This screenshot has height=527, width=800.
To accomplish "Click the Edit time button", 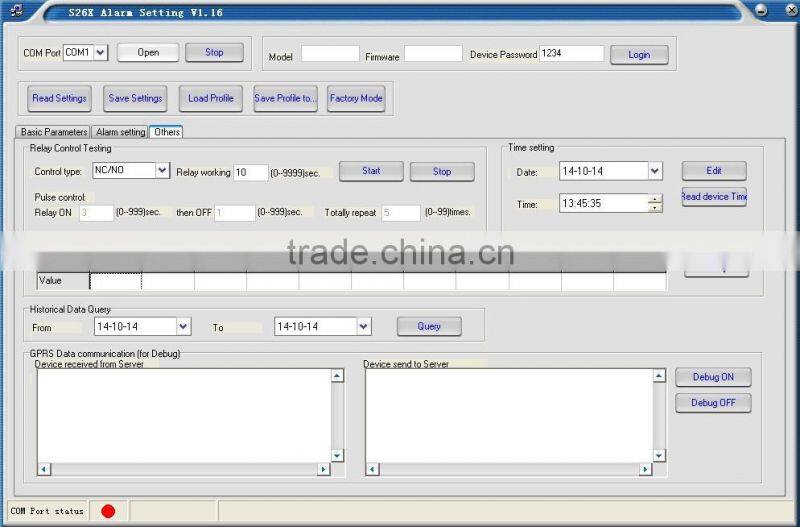I will tap(714, 171).
